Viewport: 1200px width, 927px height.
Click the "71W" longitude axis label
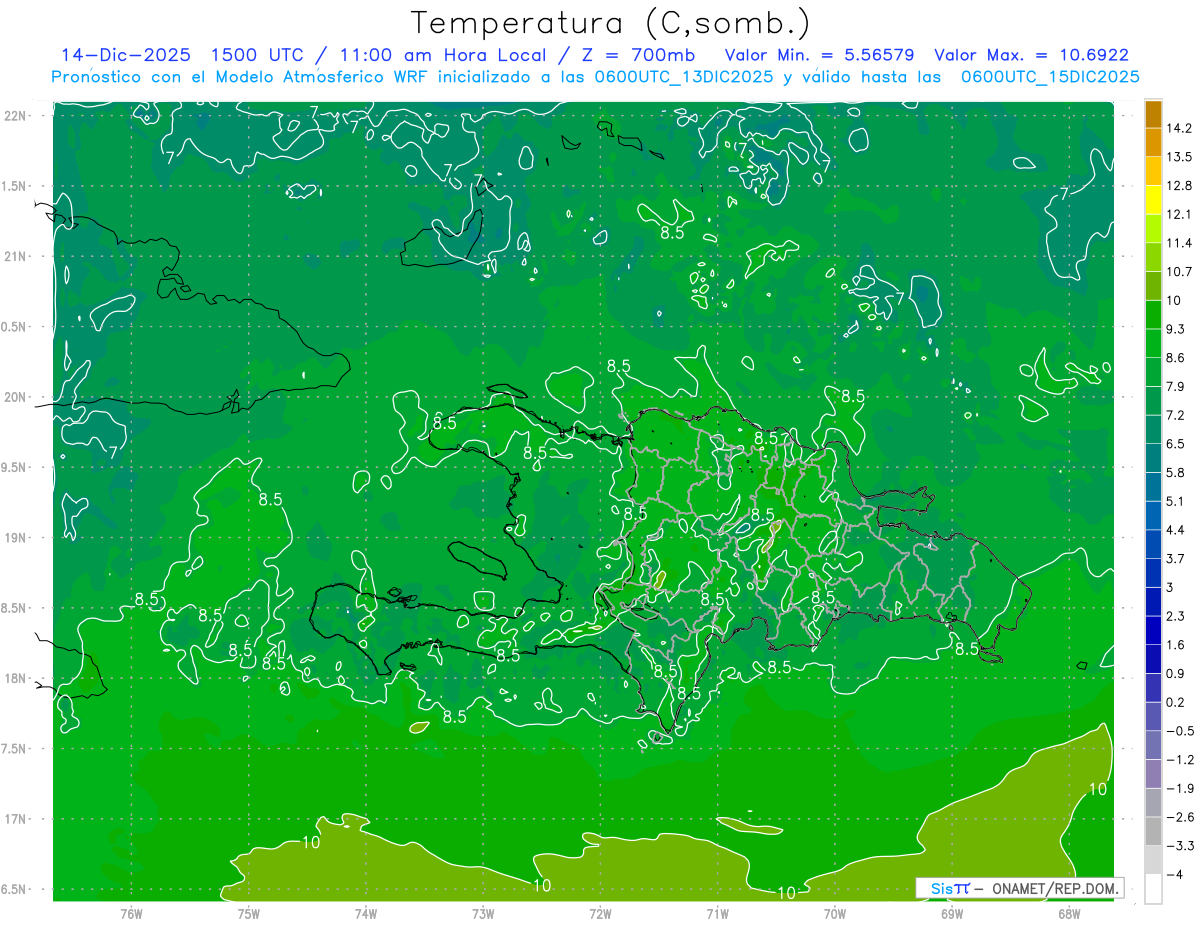coord(717,913)
